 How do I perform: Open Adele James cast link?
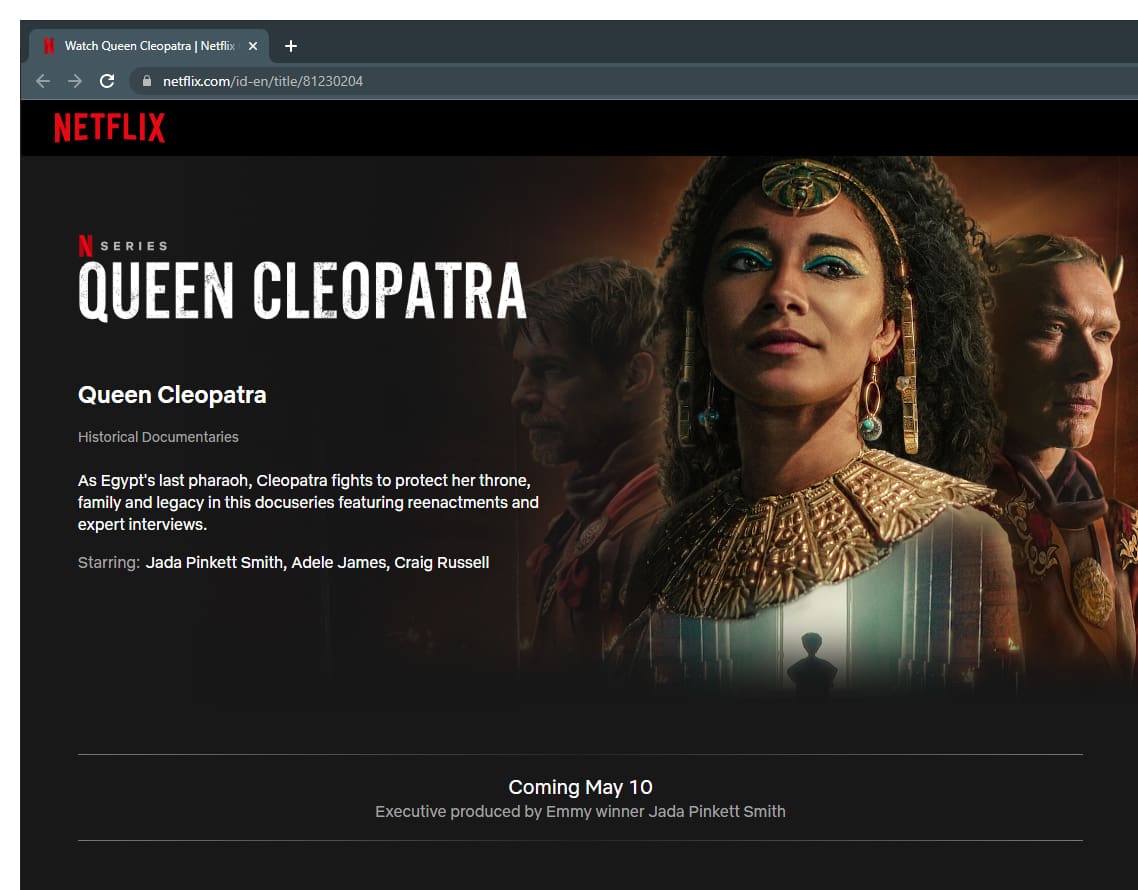(339, 563)
